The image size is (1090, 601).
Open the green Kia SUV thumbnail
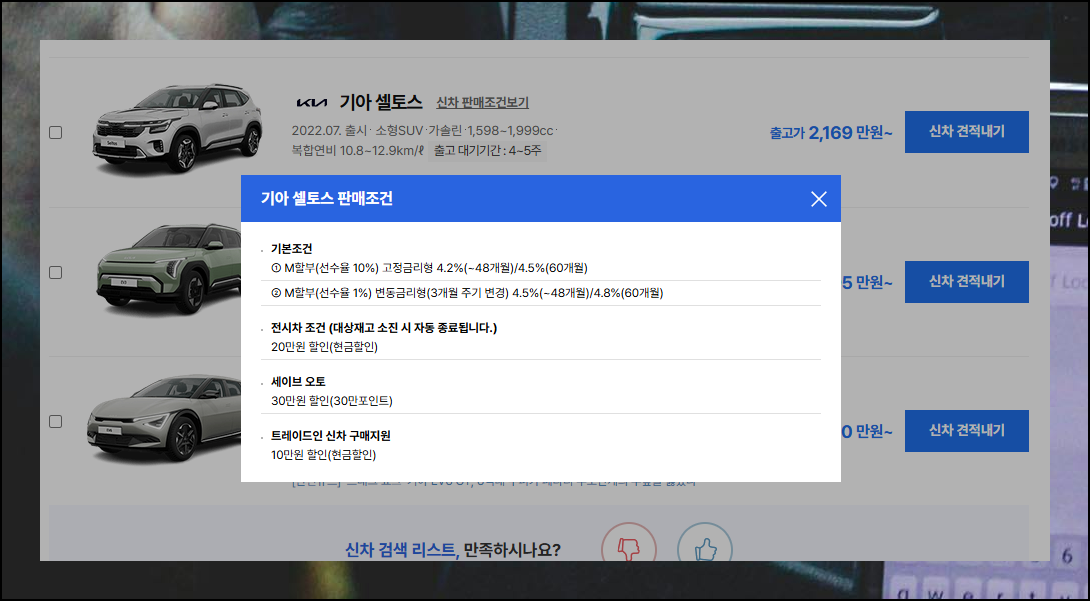[170, 271]
